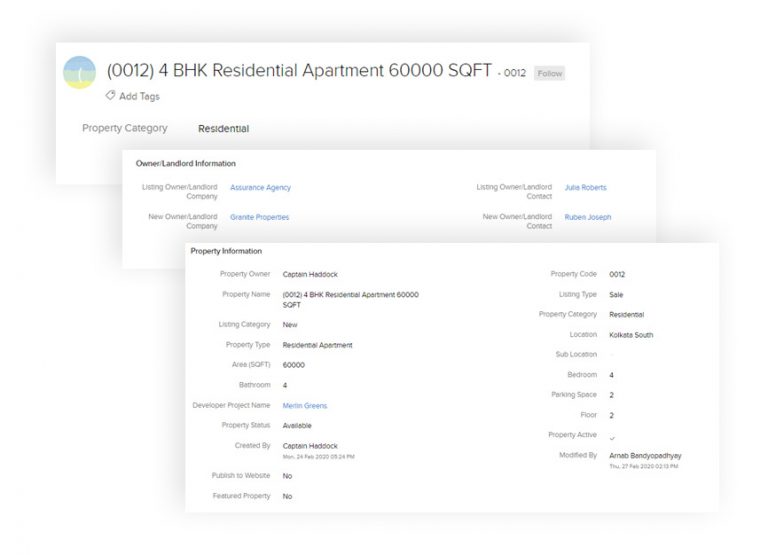Click the Property Information section header
Screen dimensions: 768x555
tap(226, 251)
